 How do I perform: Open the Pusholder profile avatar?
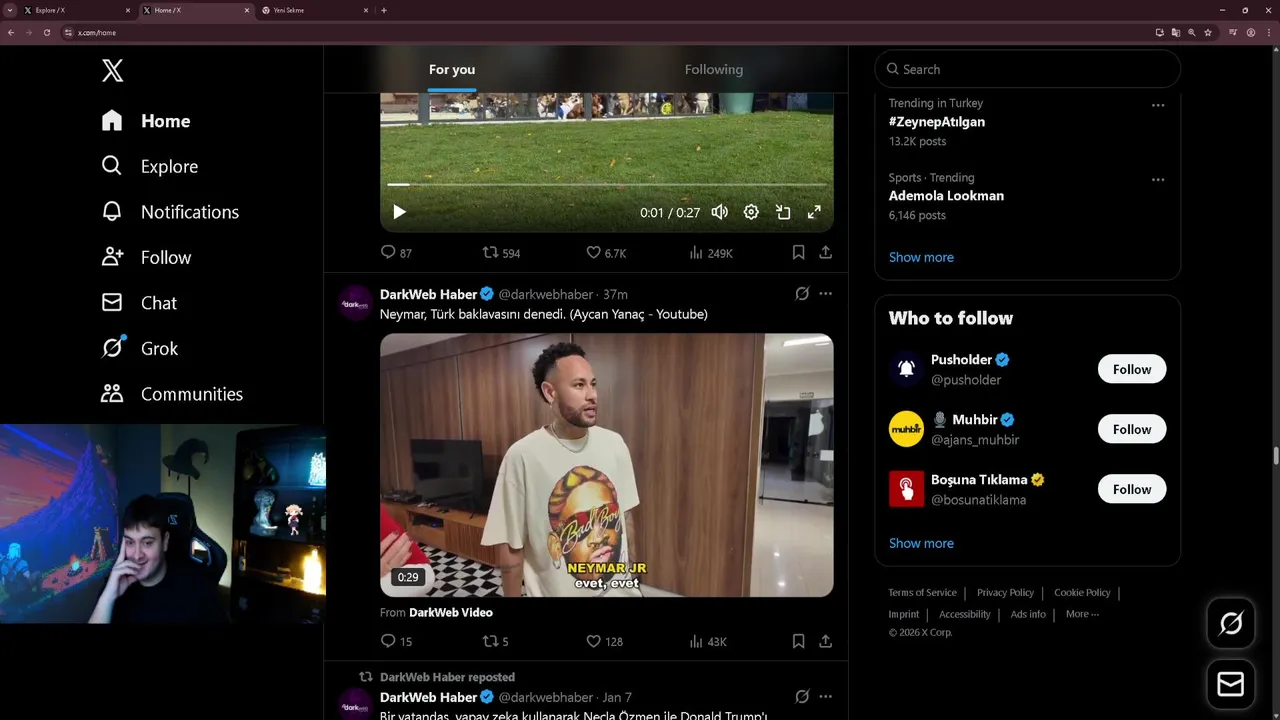[906, 369]
